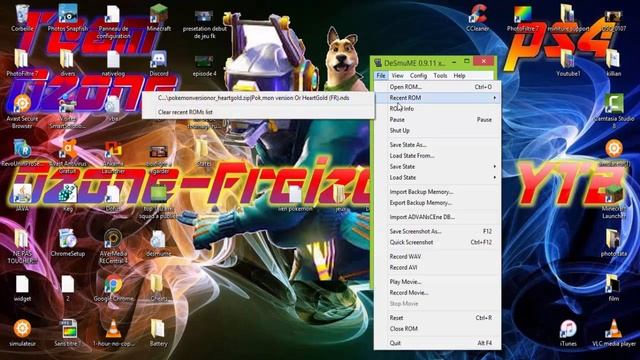Select Record WAV menu entry
This screenshot has height=360, width=640.
(x=438, y=256)
